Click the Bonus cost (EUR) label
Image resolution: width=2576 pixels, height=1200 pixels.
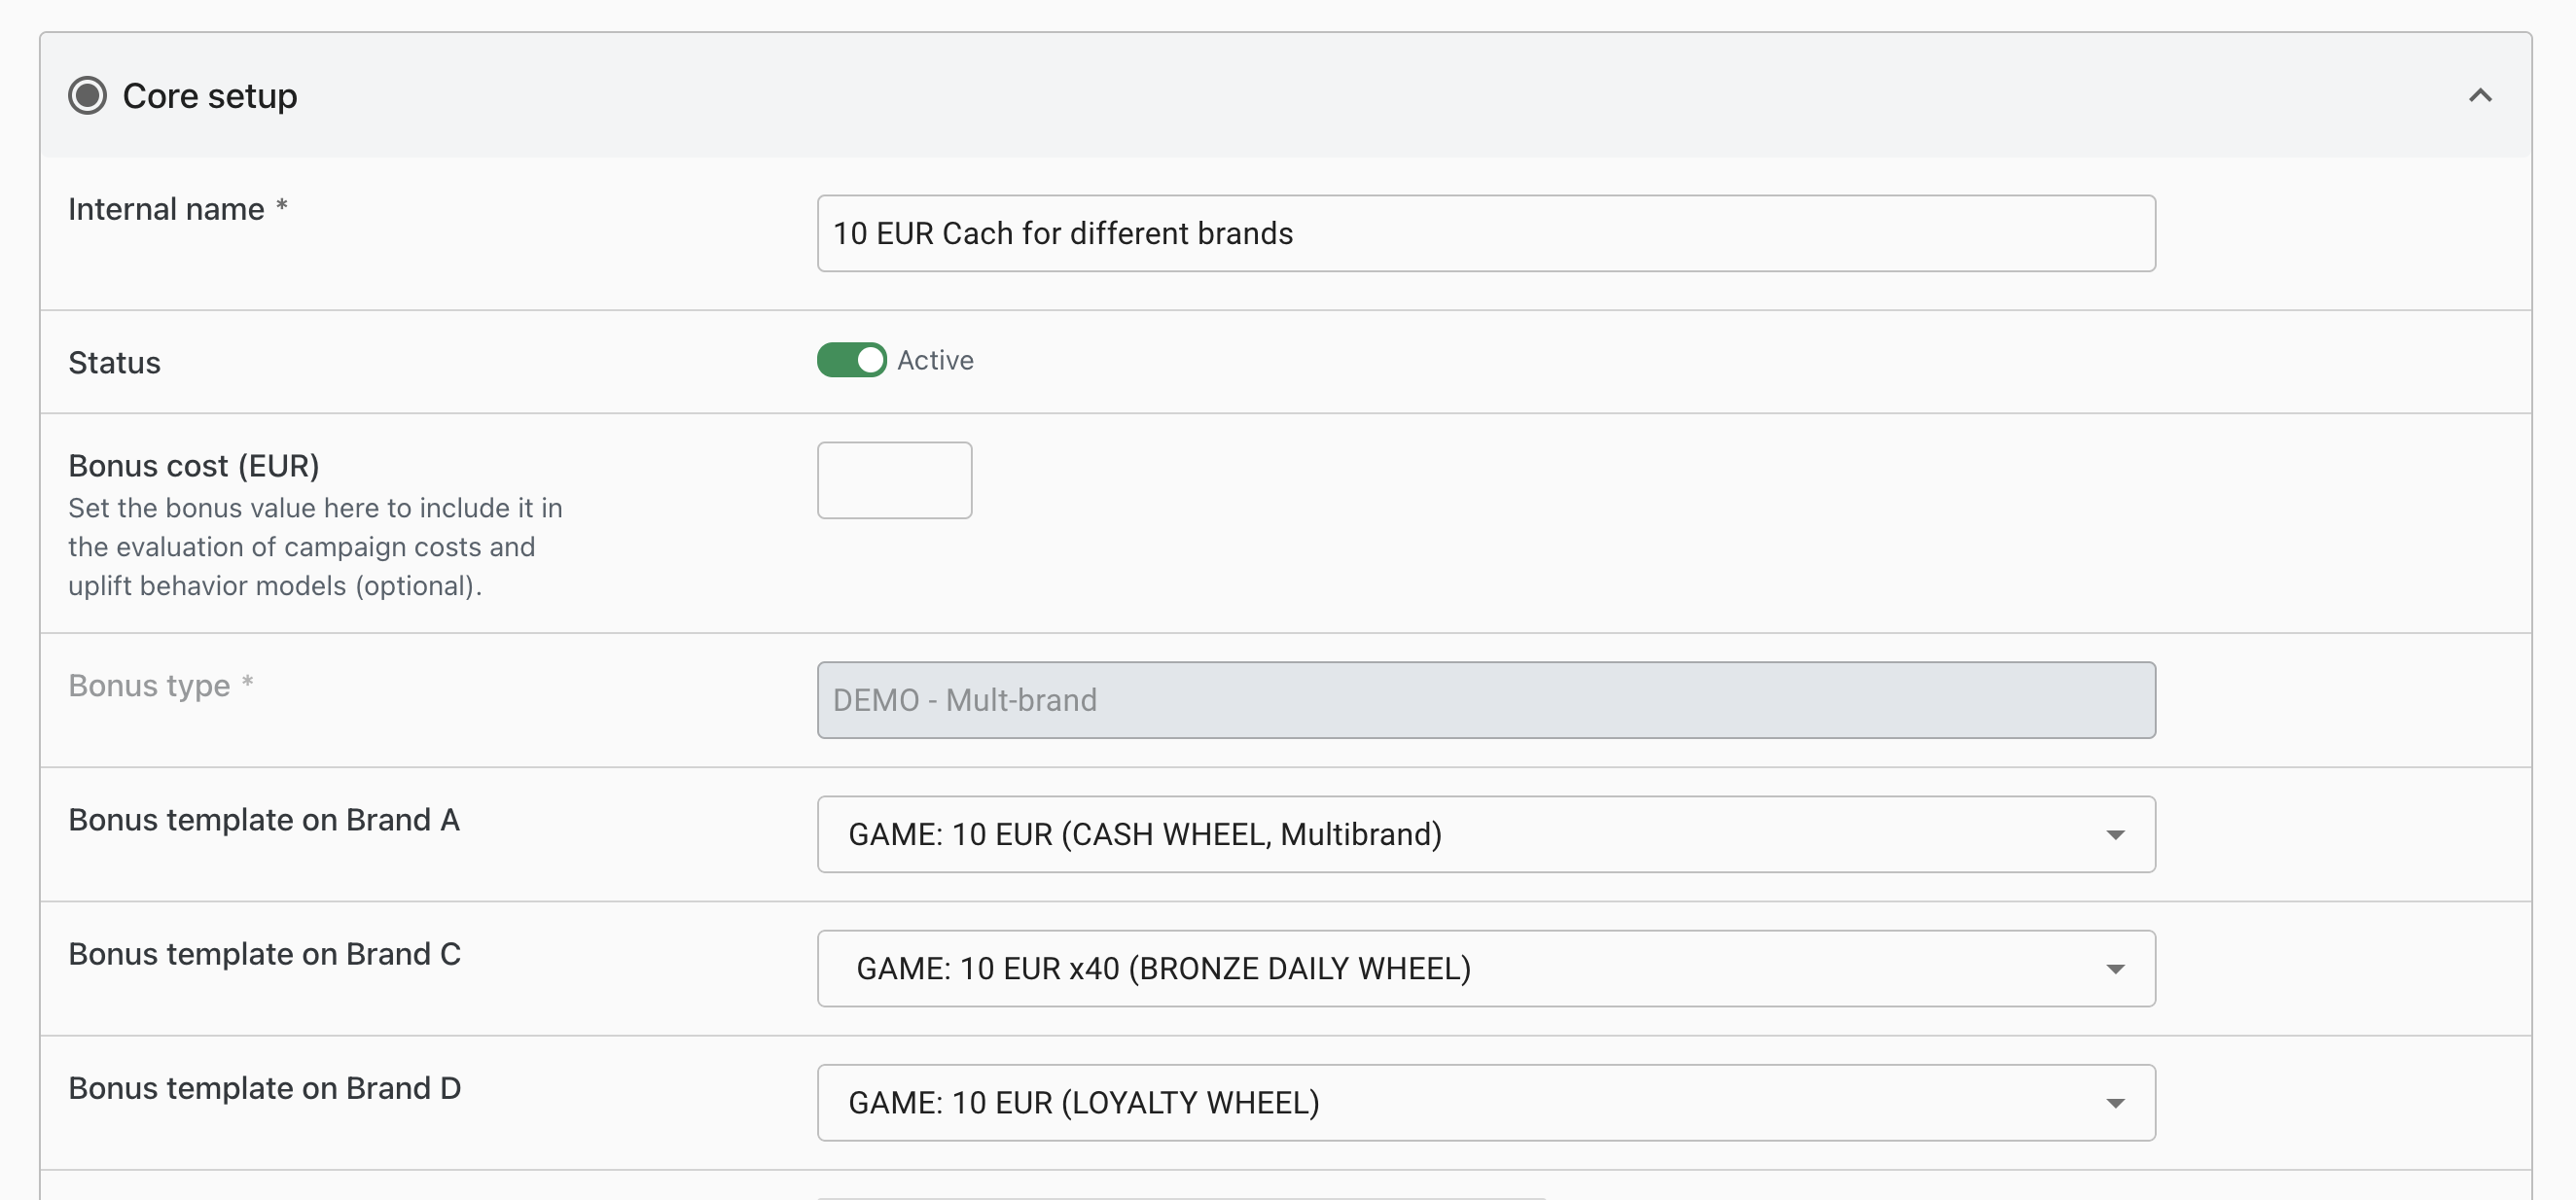pos(194,466)
